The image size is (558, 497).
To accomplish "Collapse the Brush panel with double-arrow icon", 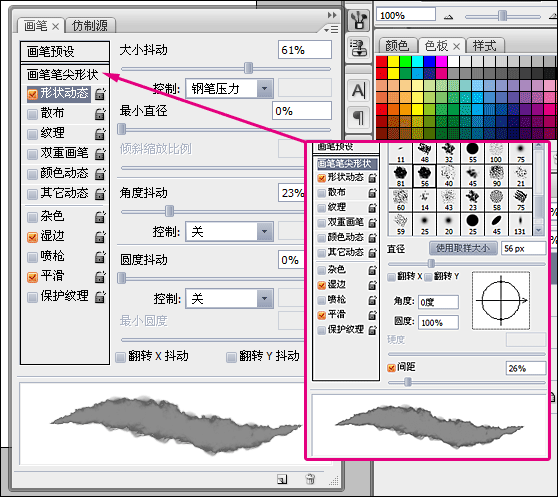I will point(332,15).
